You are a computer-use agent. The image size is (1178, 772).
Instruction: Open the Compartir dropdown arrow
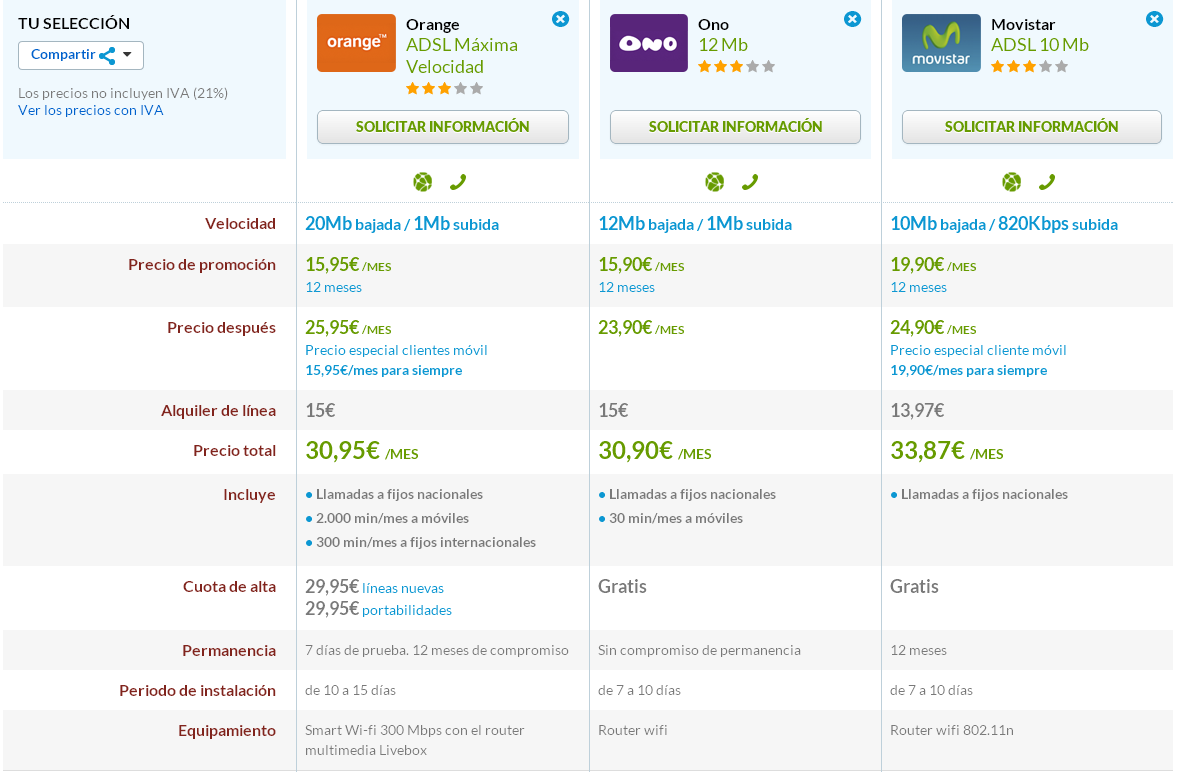point(127,55)
